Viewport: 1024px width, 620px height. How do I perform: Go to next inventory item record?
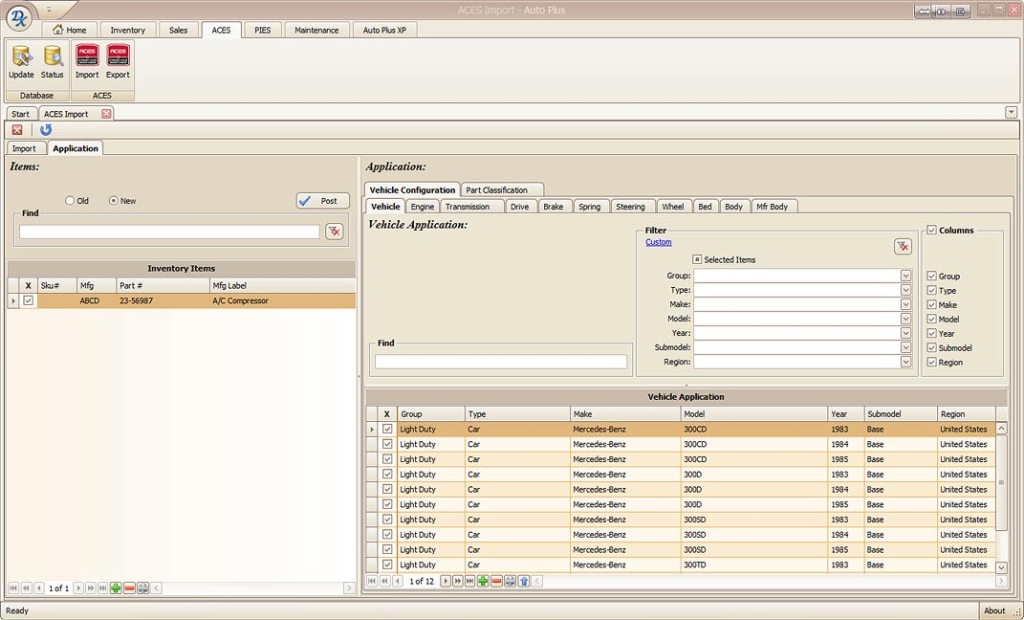(x=78, y=588)
